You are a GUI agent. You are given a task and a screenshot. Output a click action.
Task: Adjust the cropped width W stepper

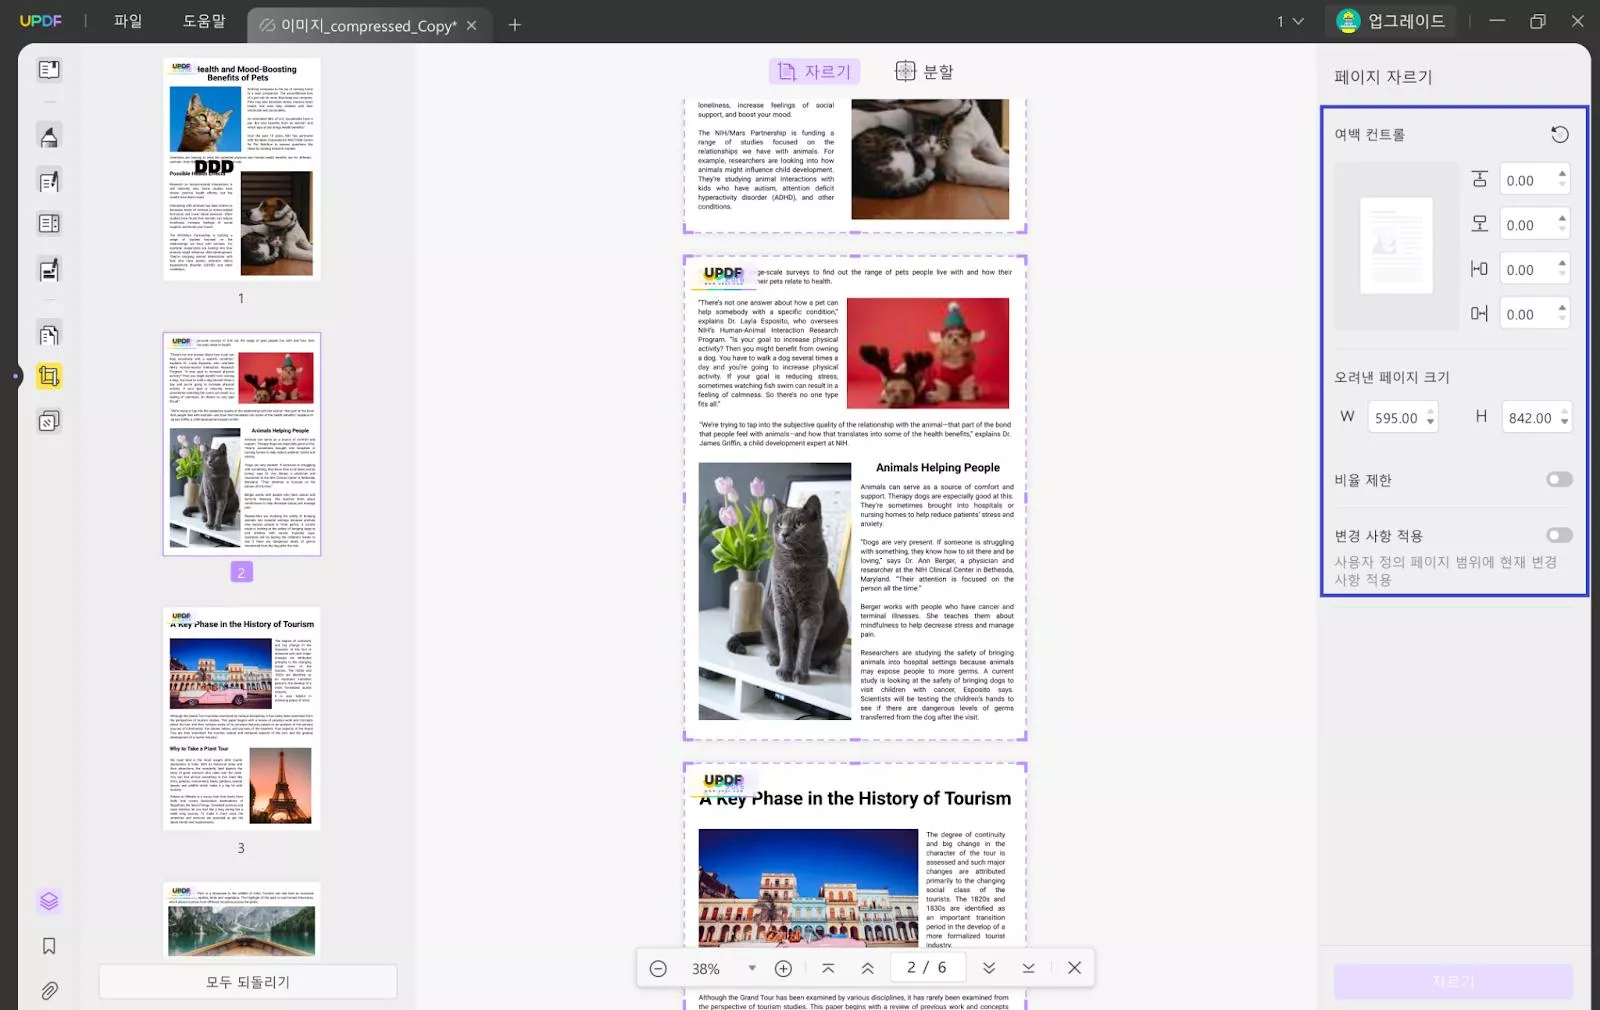(1430, 417)
